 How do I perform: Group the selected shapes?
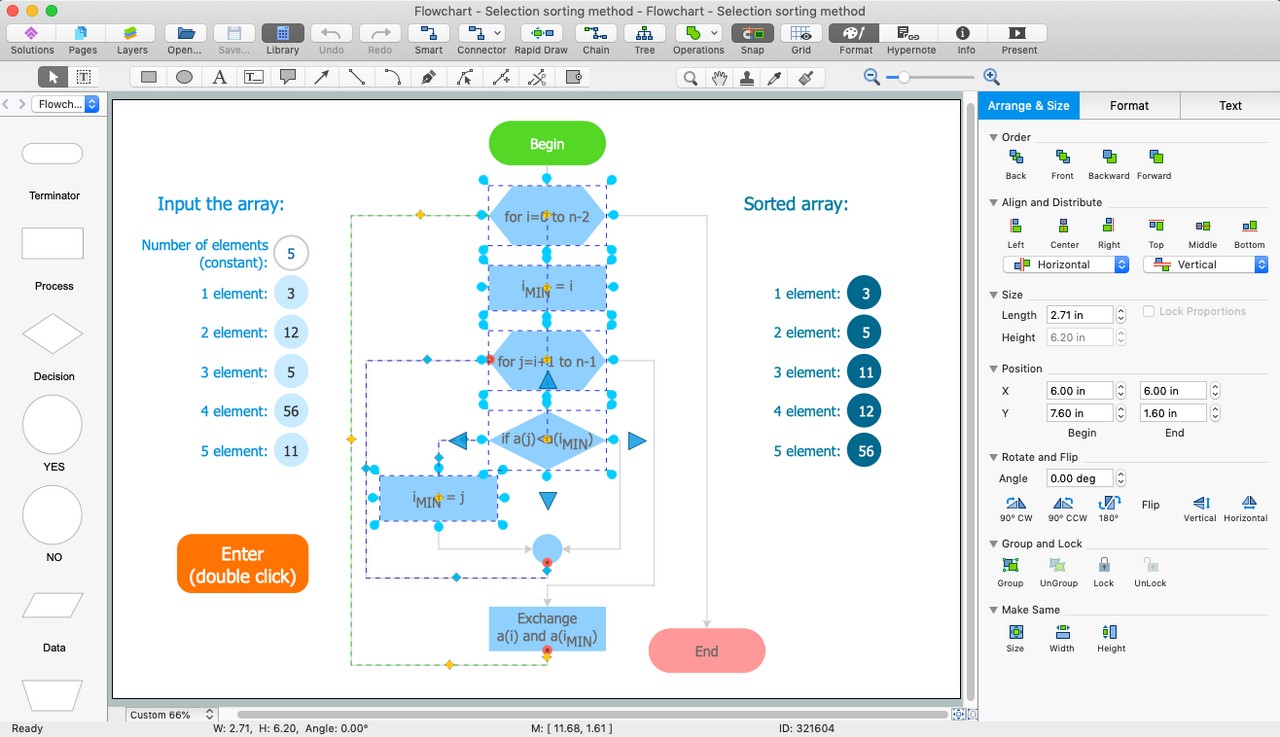[1010, 566]
